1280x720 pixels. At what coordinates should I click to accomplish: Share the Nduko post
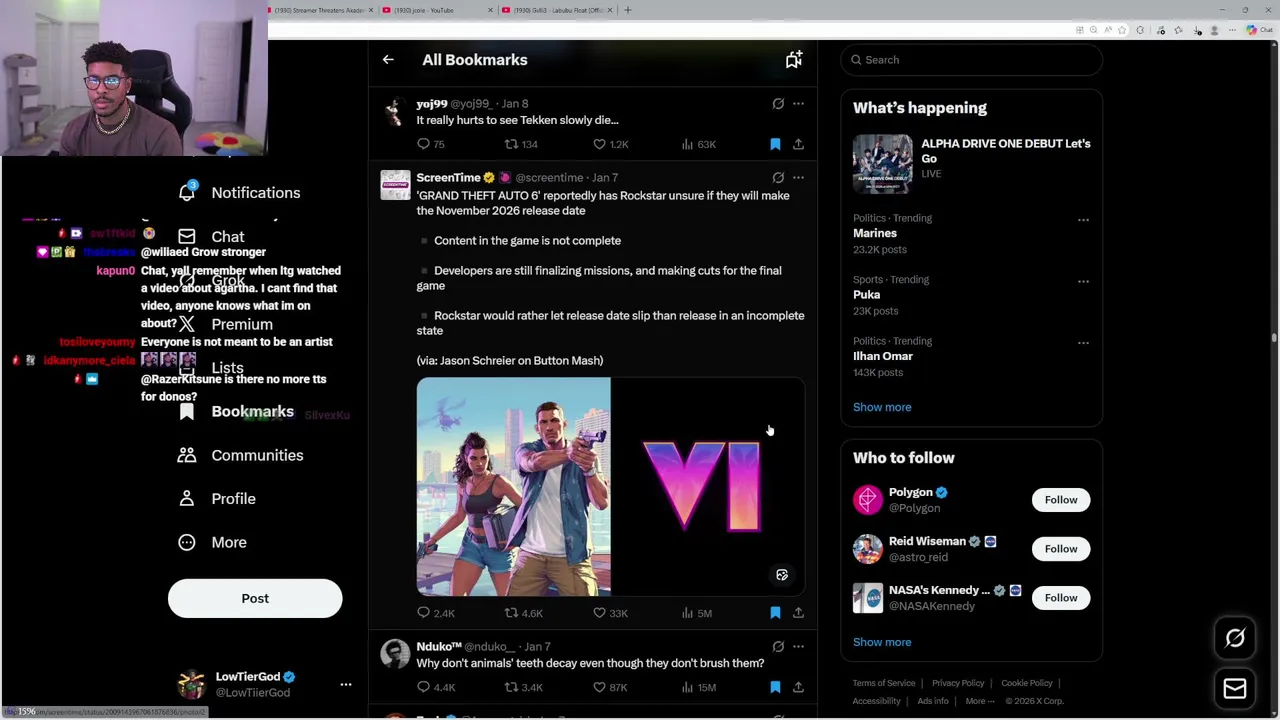(798, 687)
